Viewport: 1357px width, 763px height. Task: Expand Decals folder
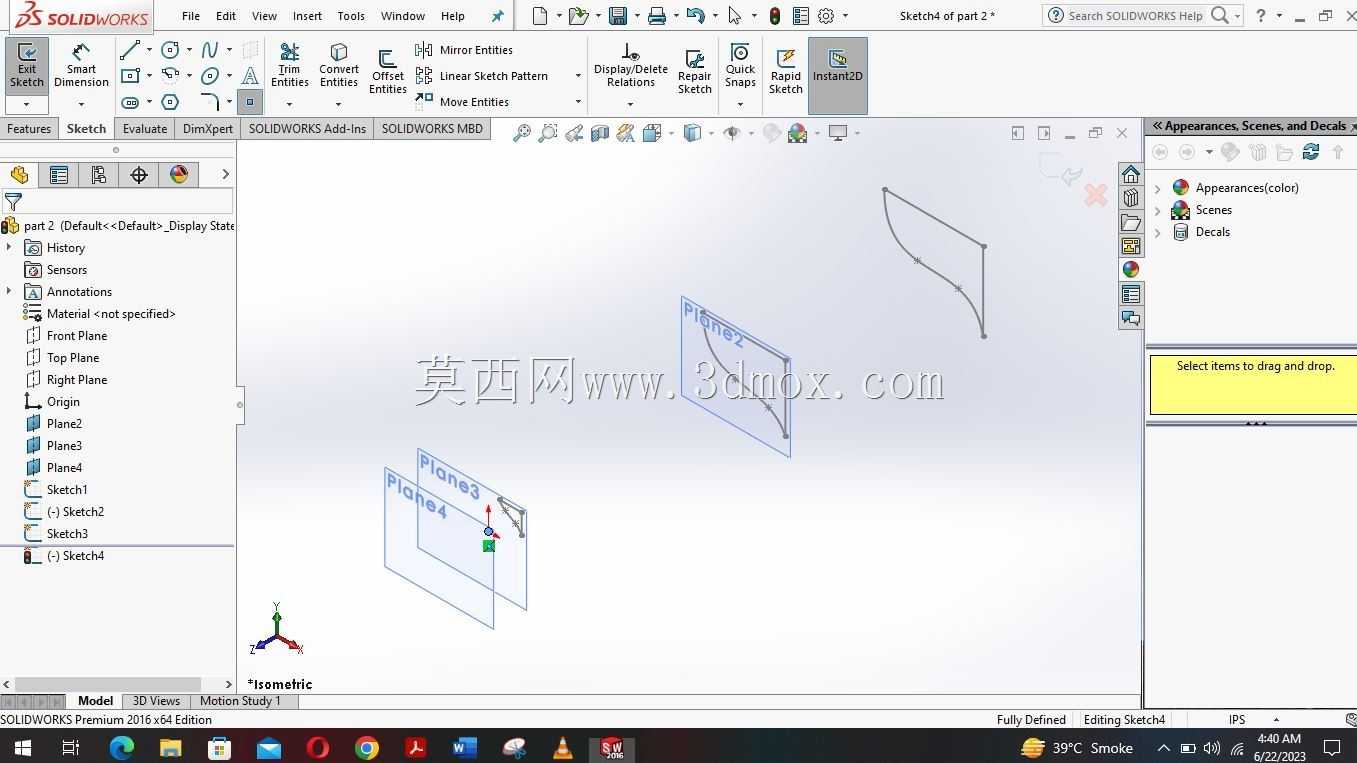[1158, 232]
